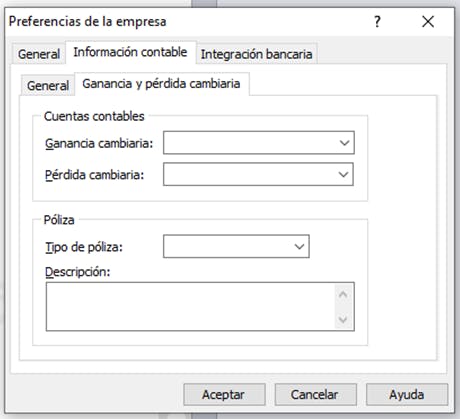Switch to the outer General tab

pos(39,54)
